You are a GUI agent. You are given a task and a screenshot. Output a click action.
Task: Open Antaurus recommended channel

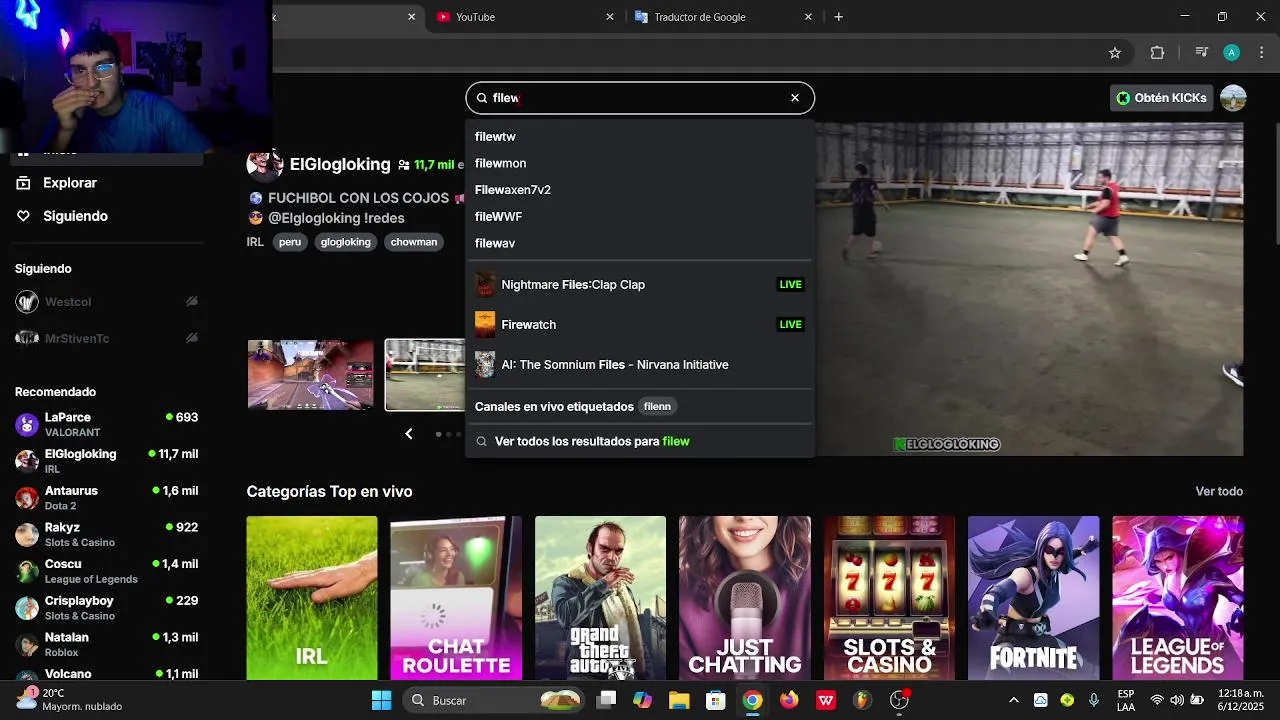[x=105, y=498]
